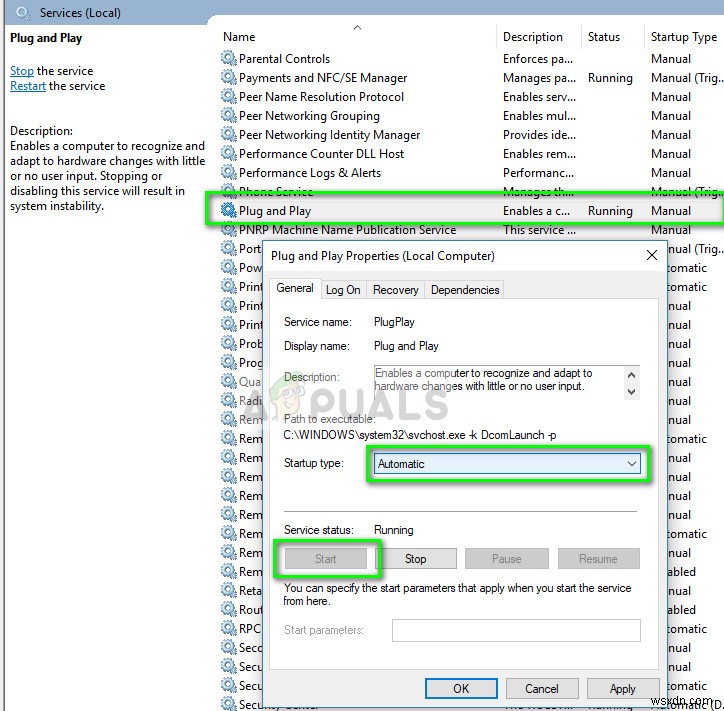This screenshot has width=724, height=711.
Task: Click the gear icon of the Prog service row
Action: pyautogui.click(x=229, y=362)
